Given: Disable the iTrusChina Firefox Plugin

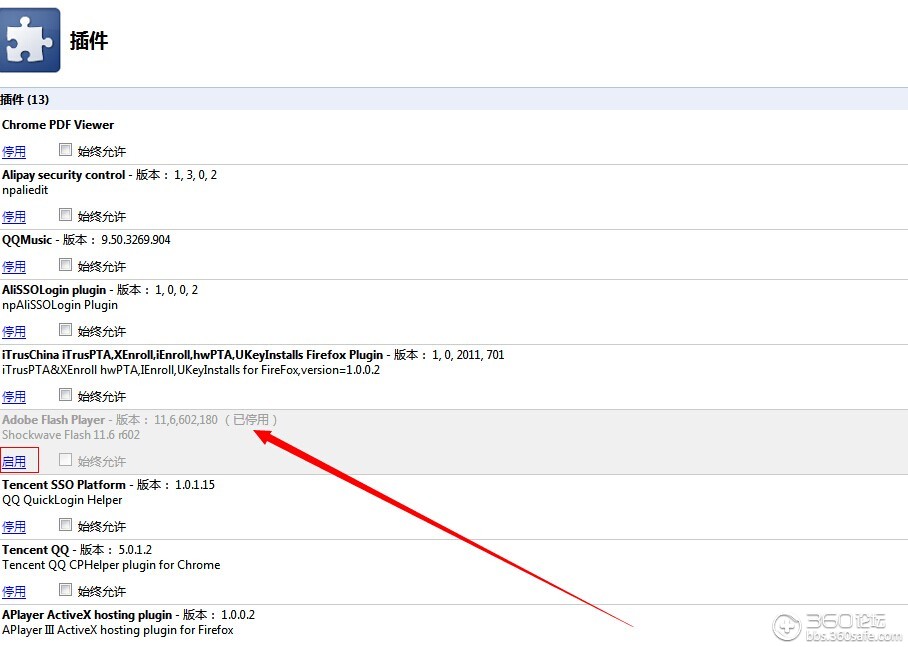Looking at the screenshot, I should 14,396.
